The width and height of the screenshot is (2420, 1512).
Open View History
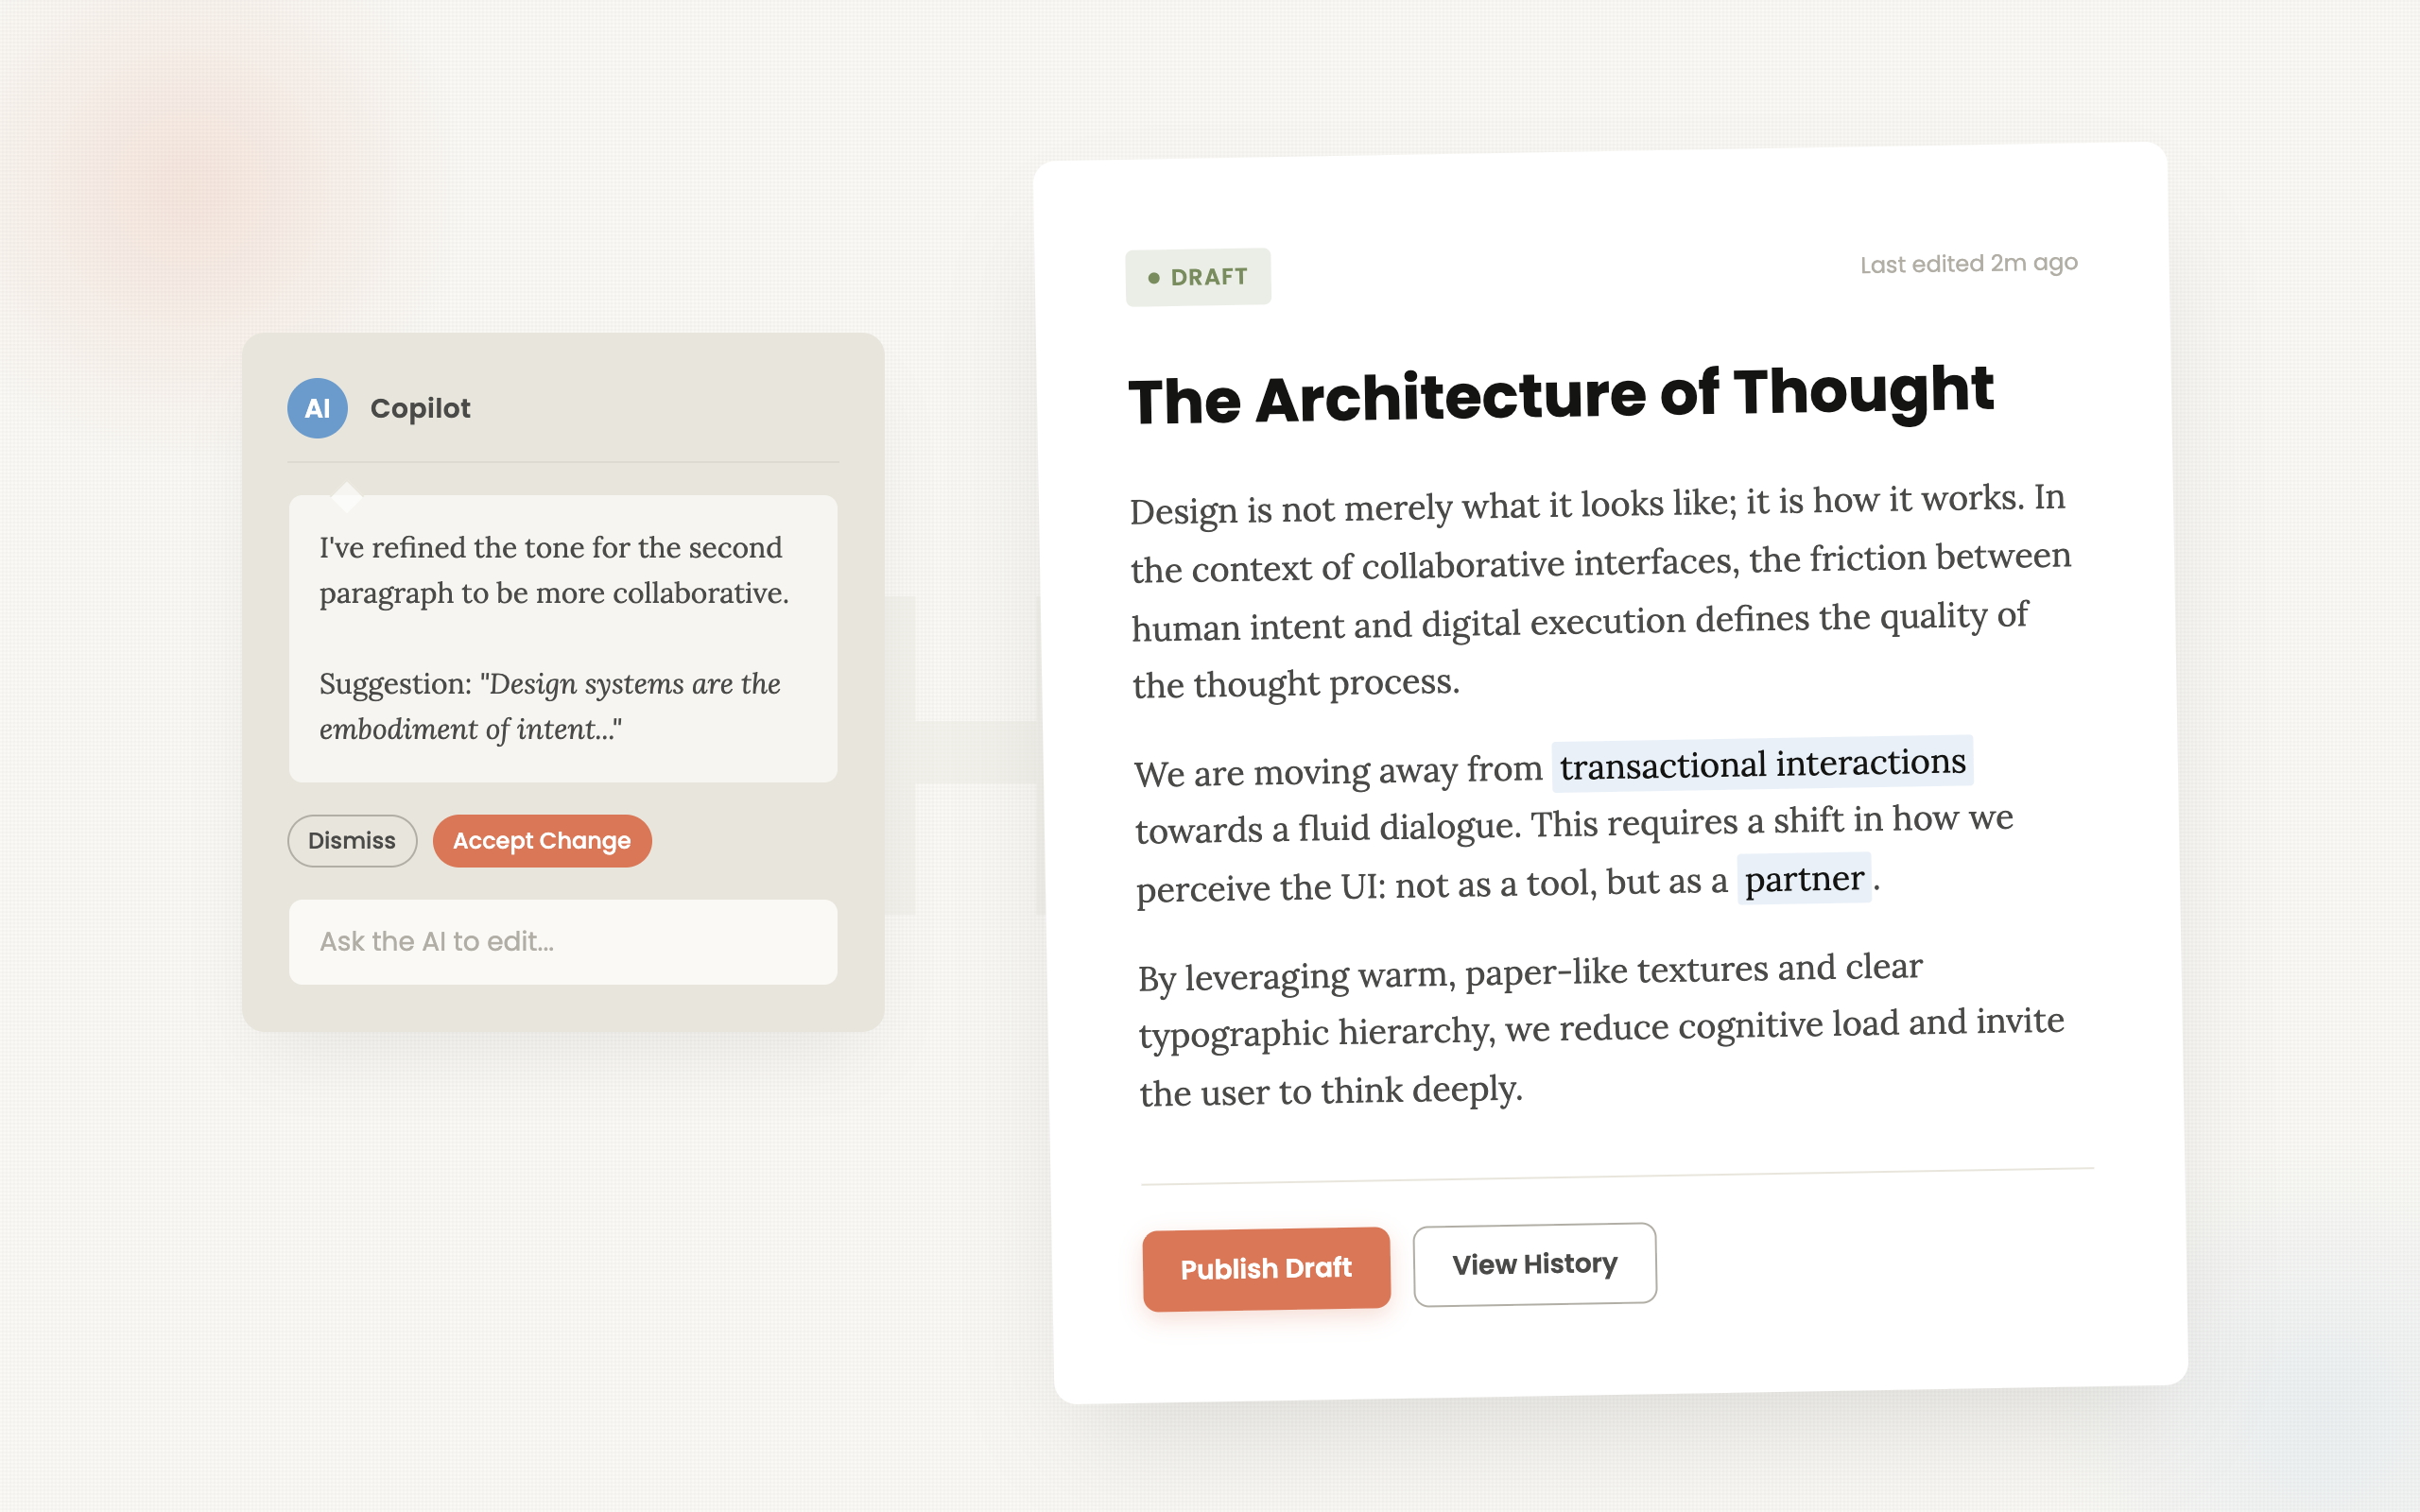coord(1534,1264)
